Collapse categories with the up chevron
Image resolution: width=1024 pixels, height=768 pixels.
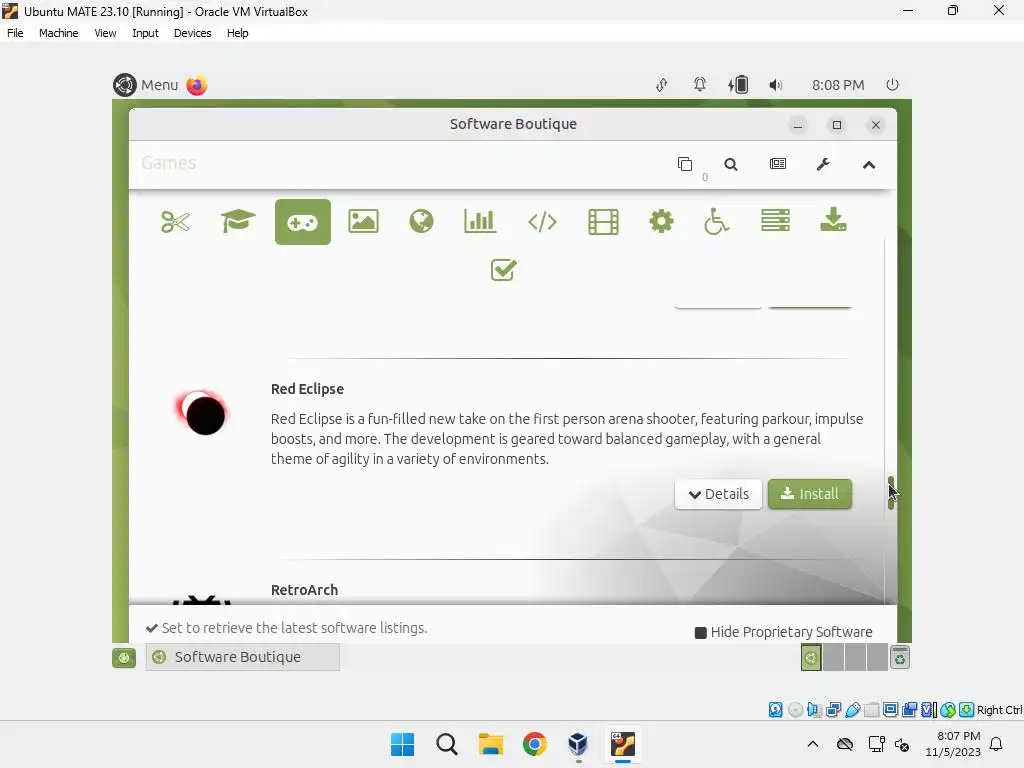click(x=869, y=165)
